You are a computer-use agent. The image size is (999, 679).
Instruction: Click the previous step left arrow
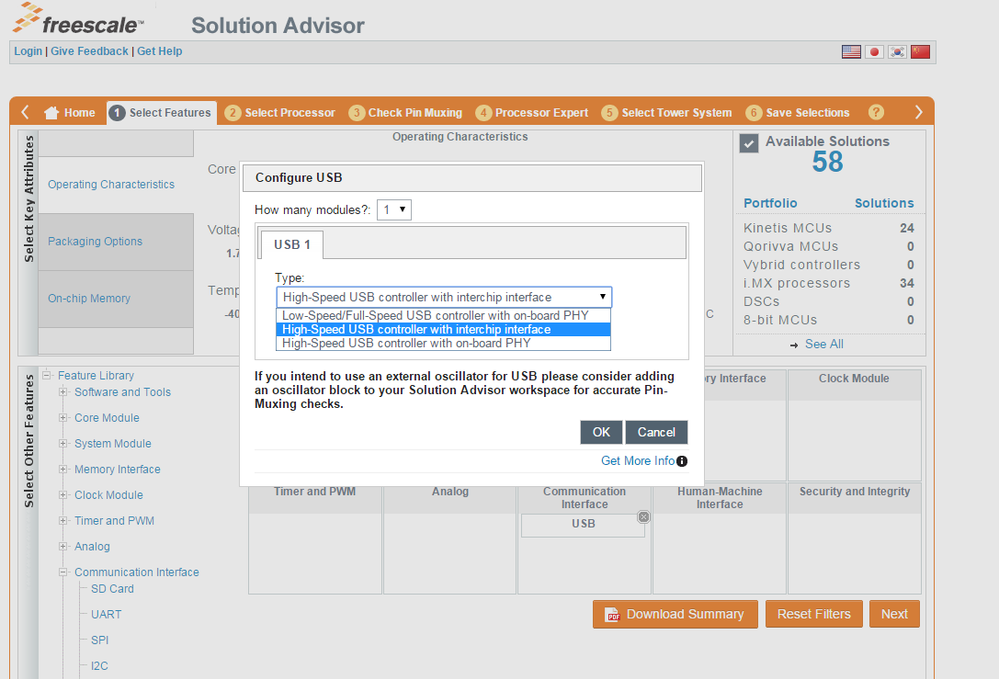pos(25,112)
